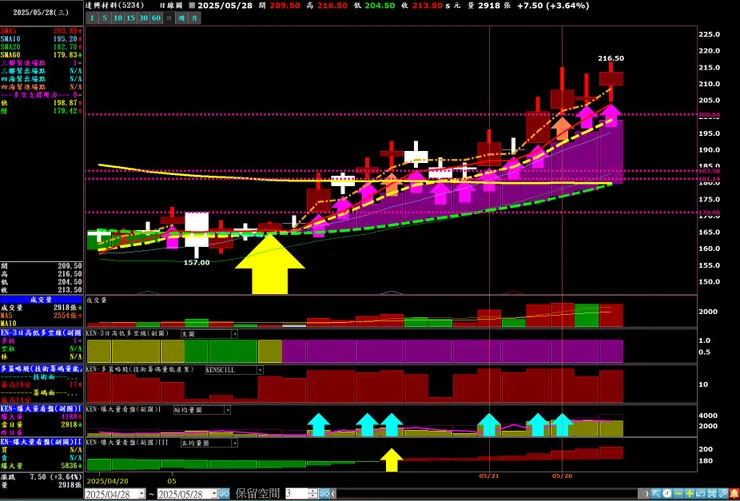Image resolution: width=740 pixels, height=501 pixels.
Task: Open the KENSCILL dropdown in 多策略 panel
Action: [260, 370]
